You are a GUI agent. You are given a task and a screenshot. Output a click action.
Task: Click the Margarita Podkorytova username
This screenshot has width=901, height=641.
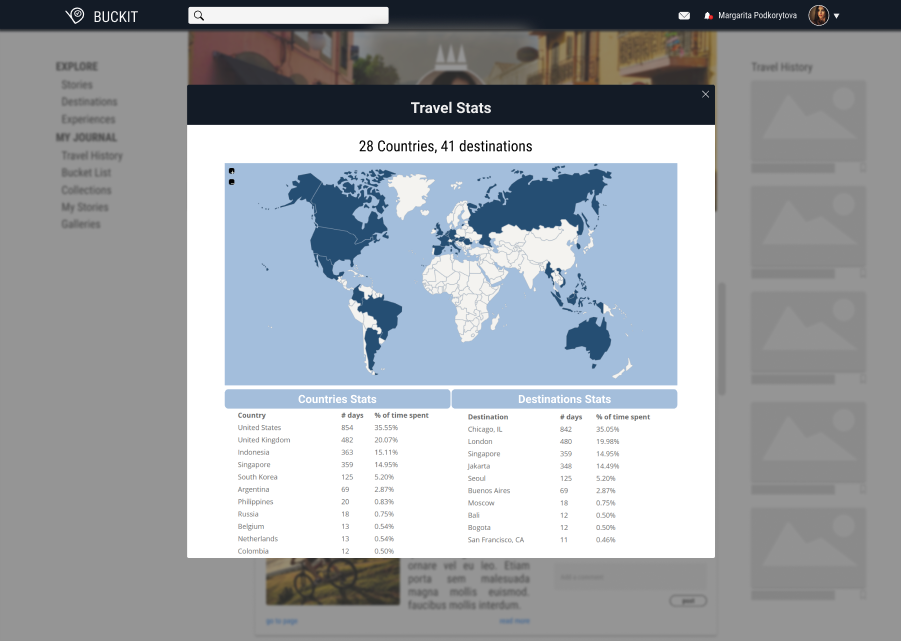[757, 16]
